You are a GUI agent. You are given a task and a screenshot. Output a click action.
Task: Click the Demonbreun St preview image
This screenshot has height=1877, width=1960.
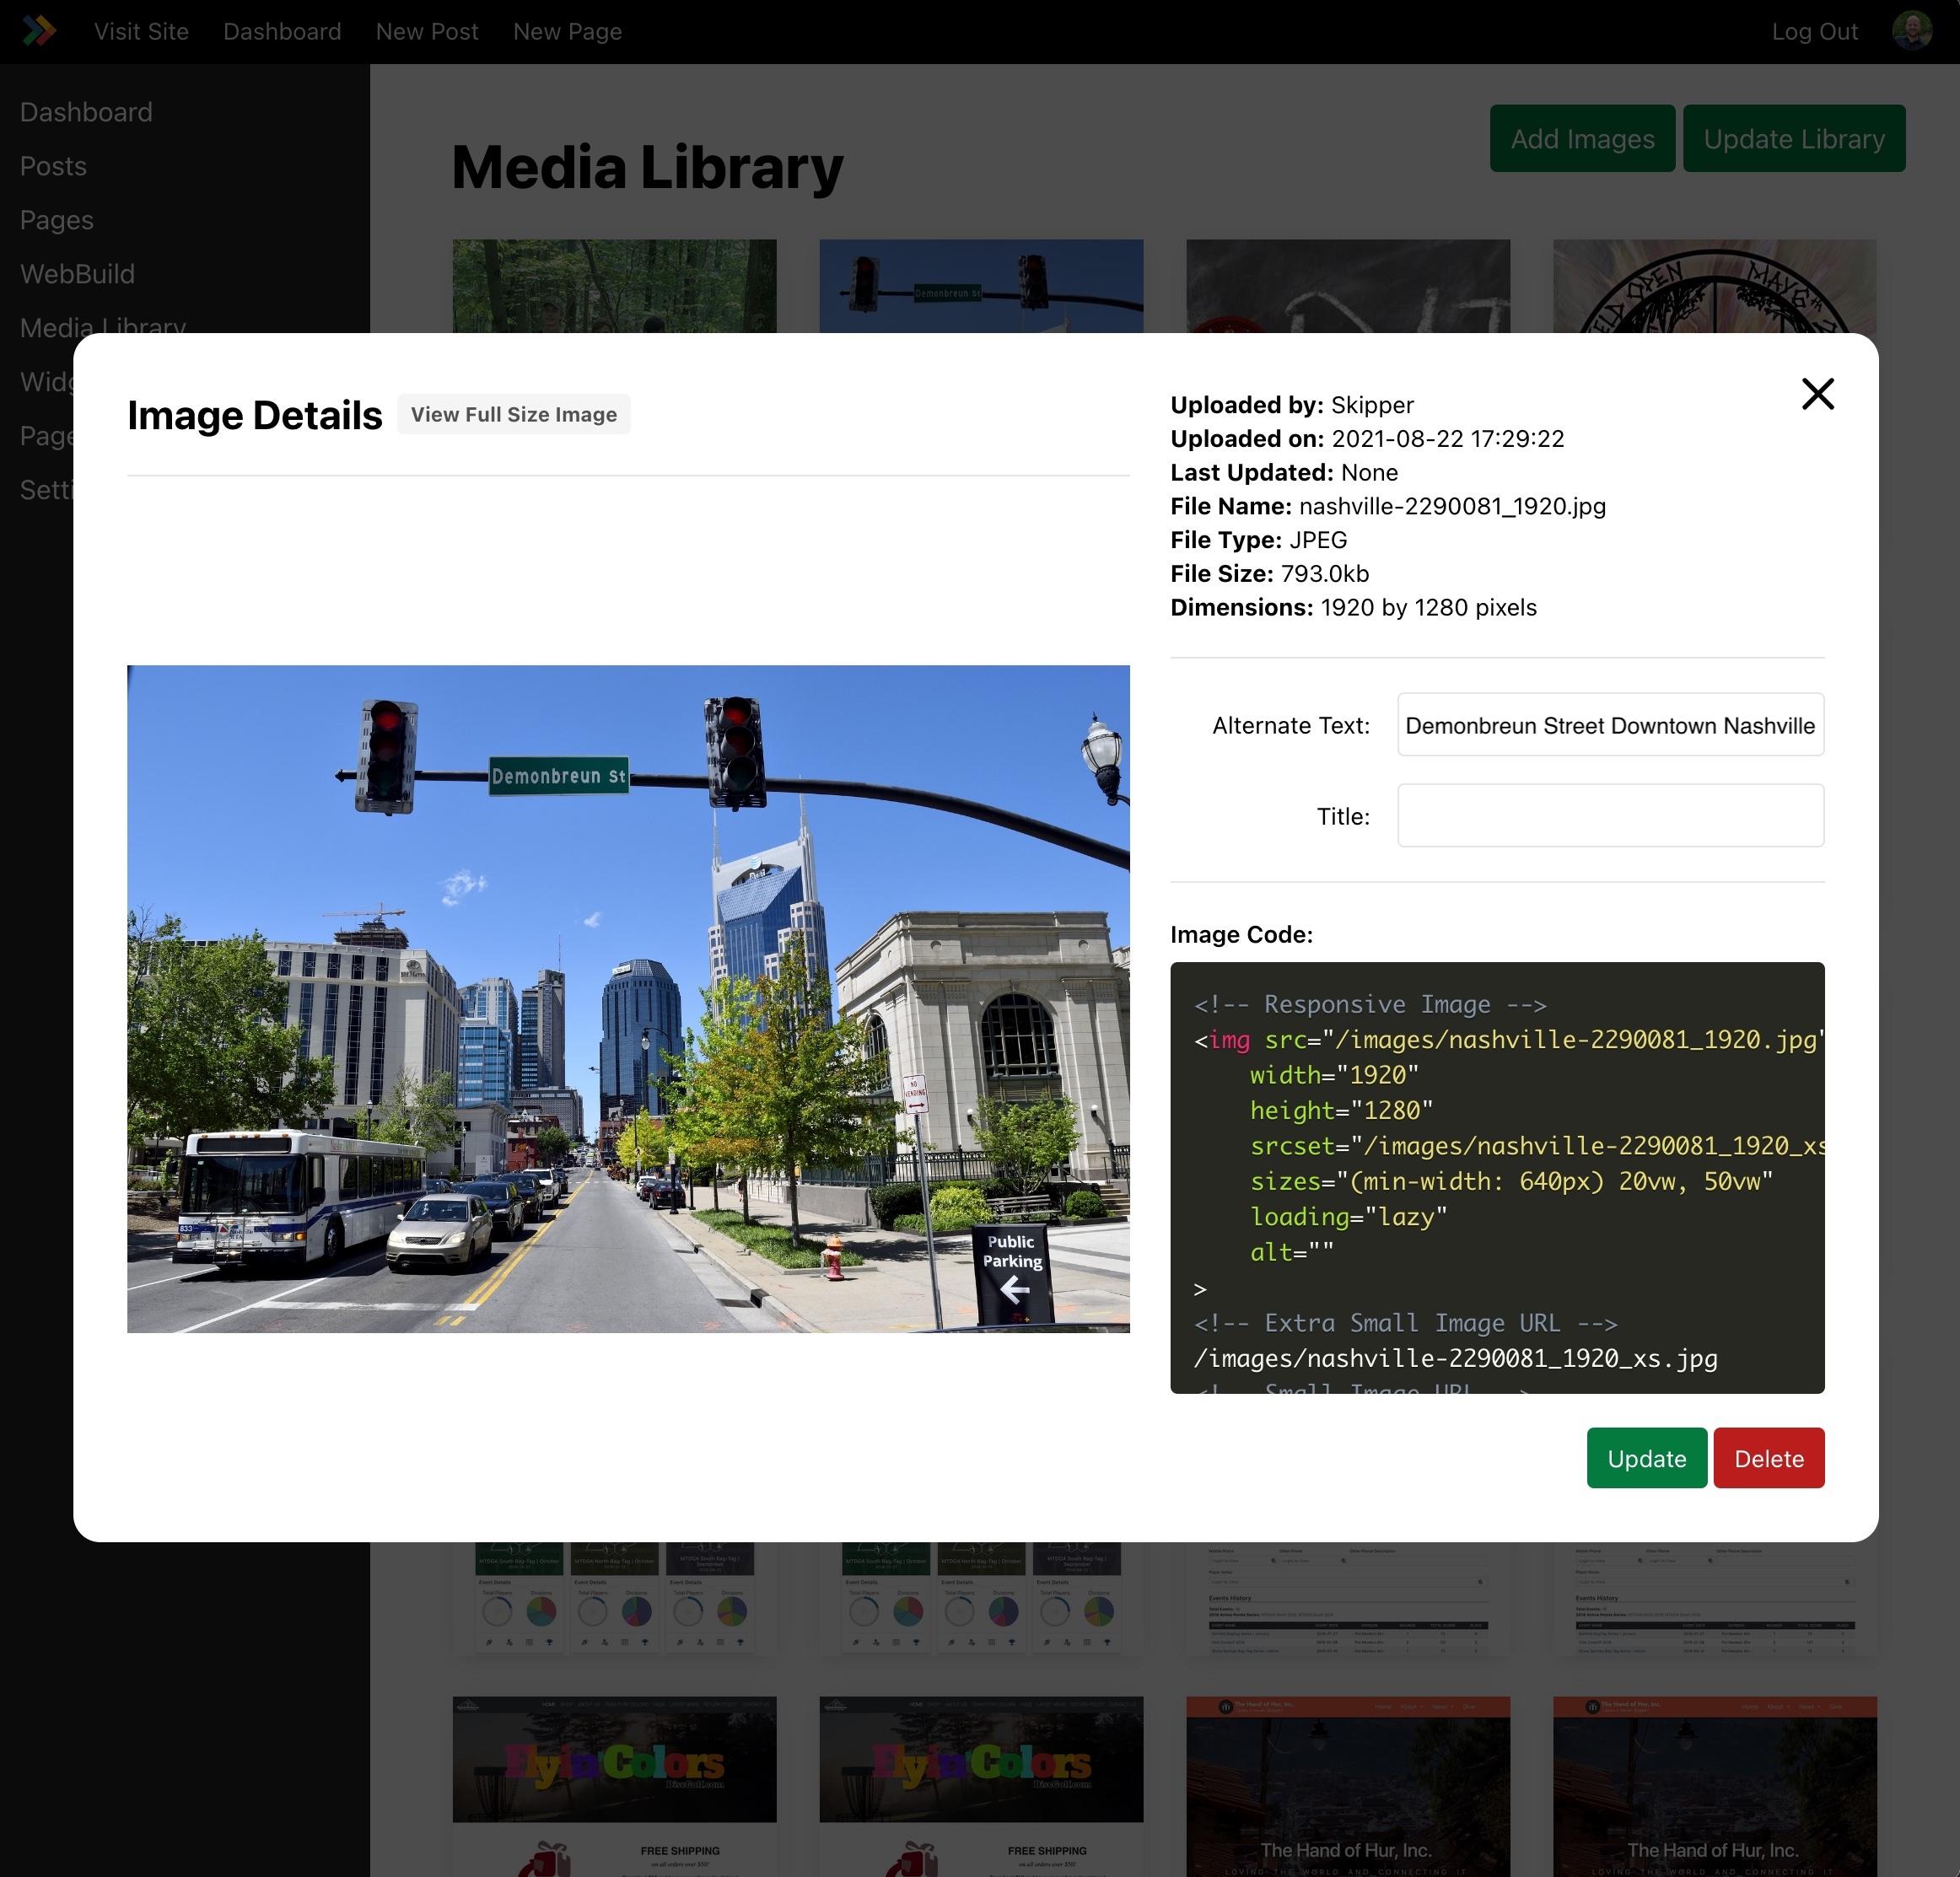628,999
